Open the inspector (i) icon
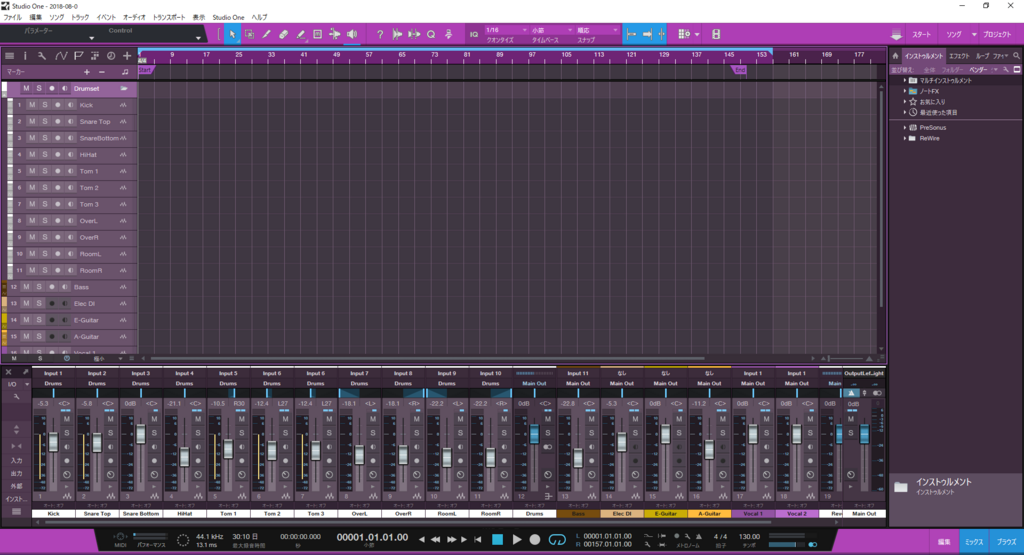The height and width of the screenshot is (555, 1024). pos(25,56)
